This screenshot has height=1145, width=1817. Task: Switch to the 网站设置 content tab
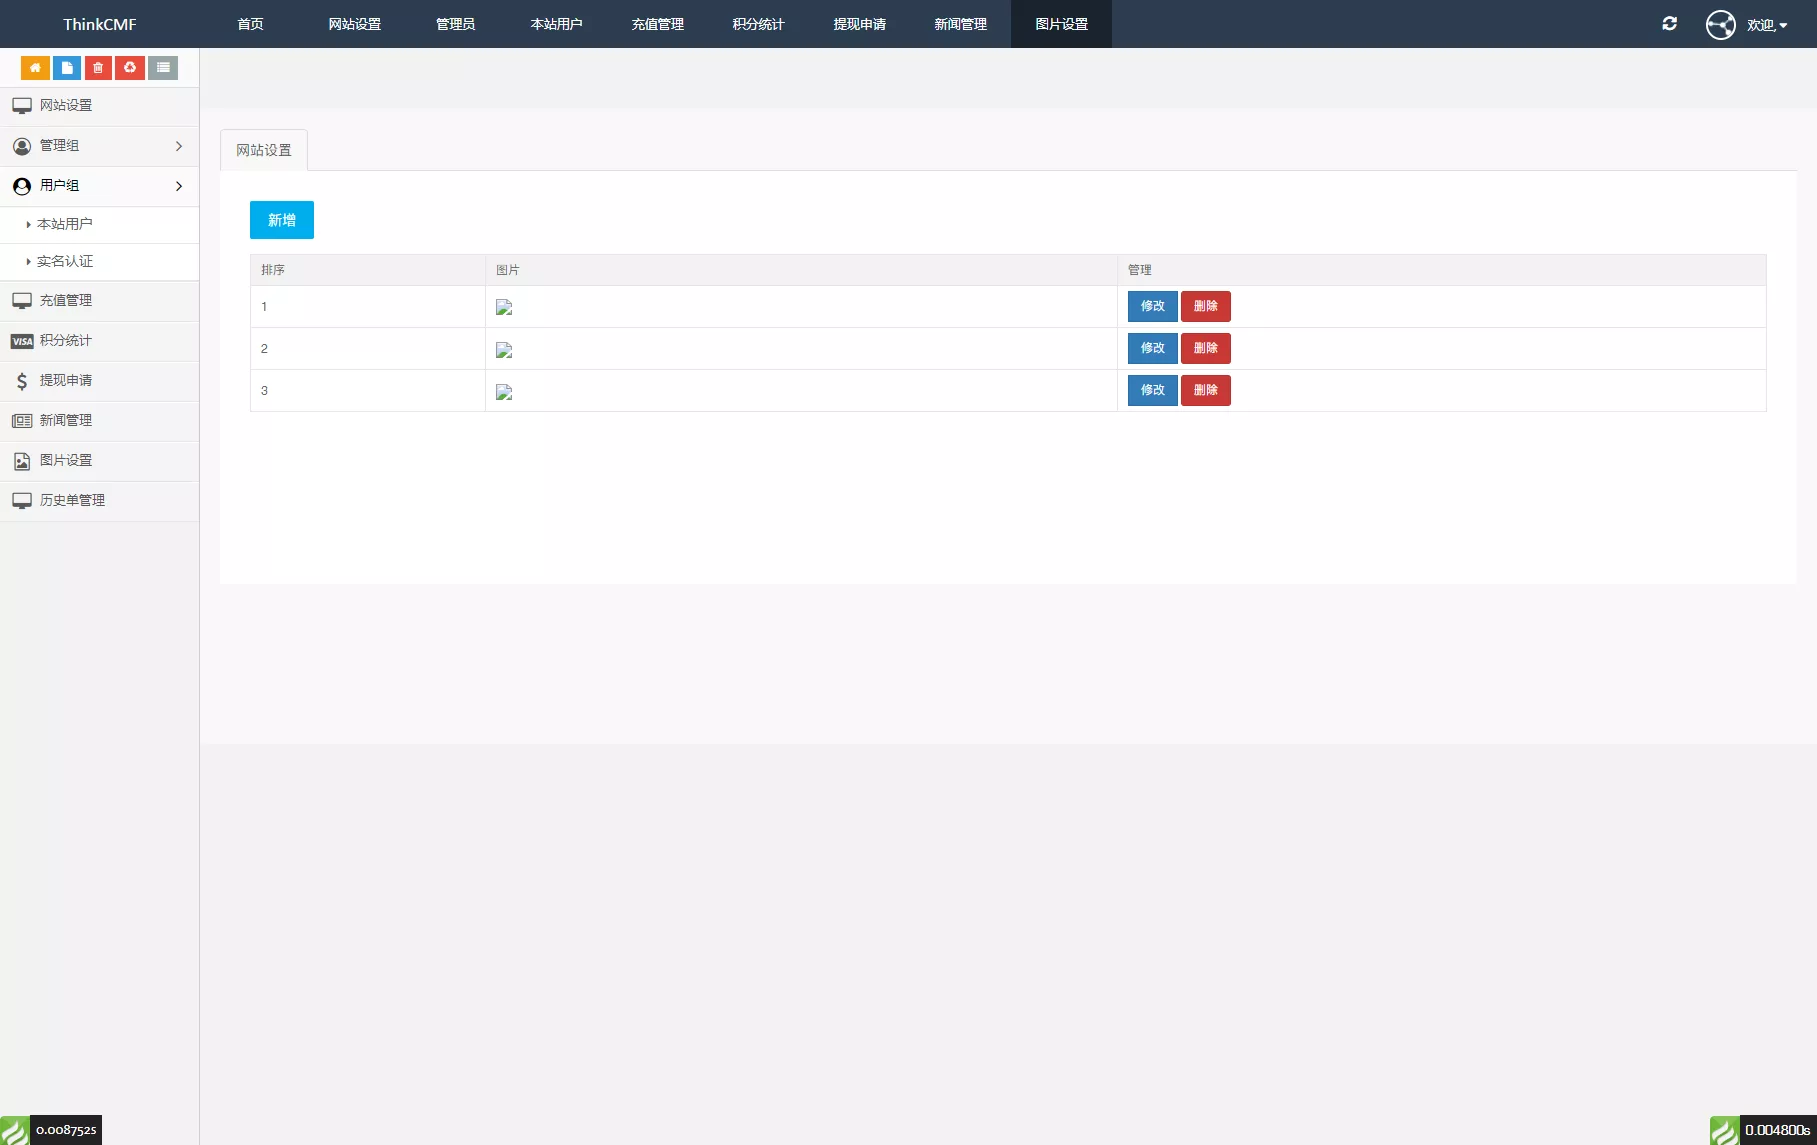point(264,150)
